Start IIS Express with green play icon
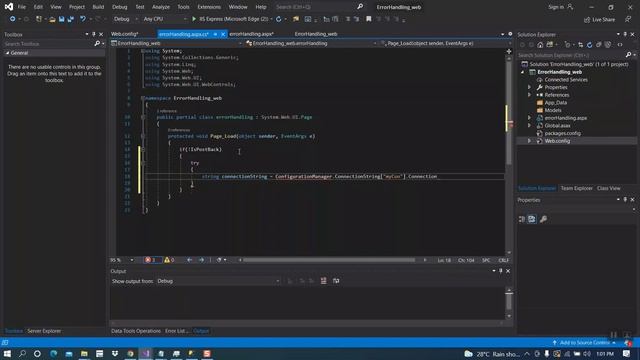This screenshot has width=640, height=360. 194,19
